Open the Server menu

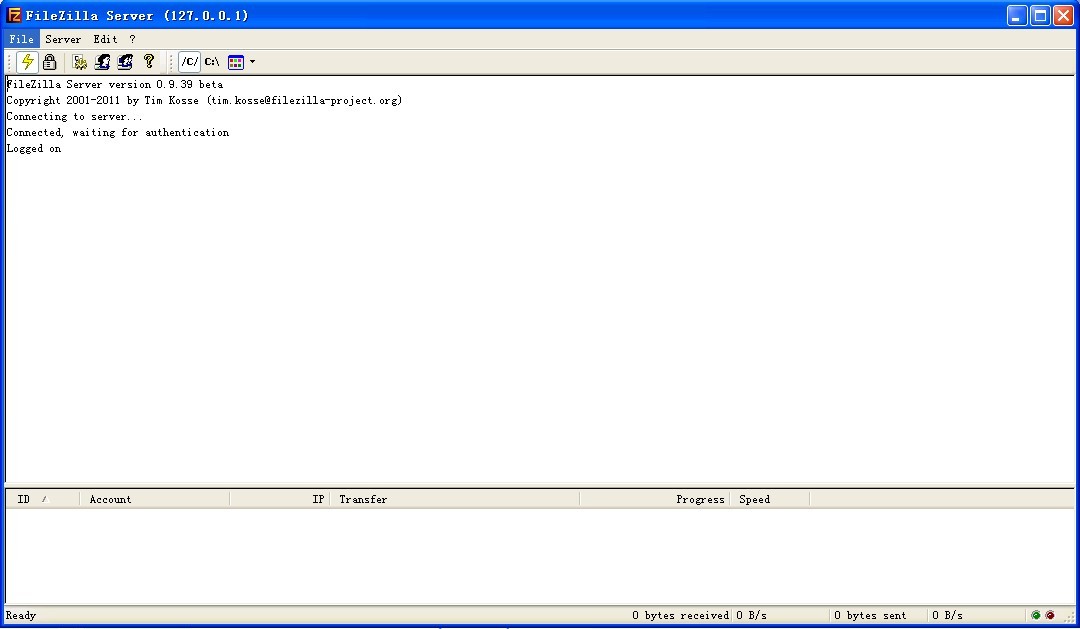click(x=63, y=39)
